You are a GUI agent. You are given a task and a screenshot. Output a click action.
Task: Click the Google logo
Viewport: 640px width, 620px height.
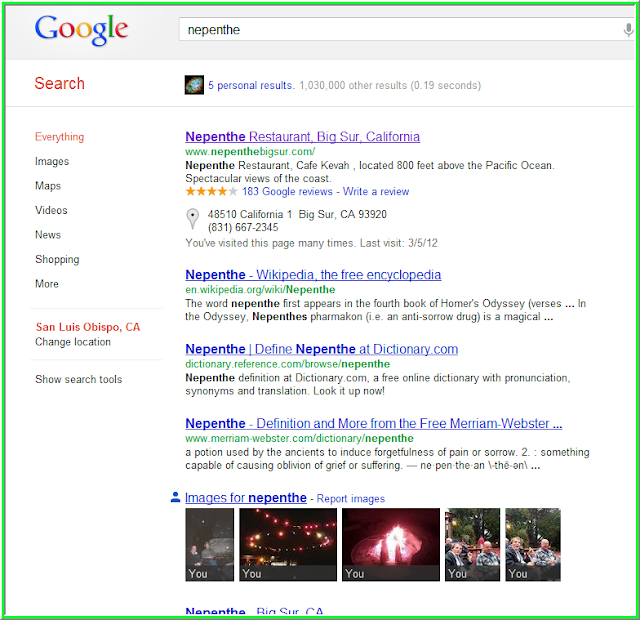tap(81, 30)
